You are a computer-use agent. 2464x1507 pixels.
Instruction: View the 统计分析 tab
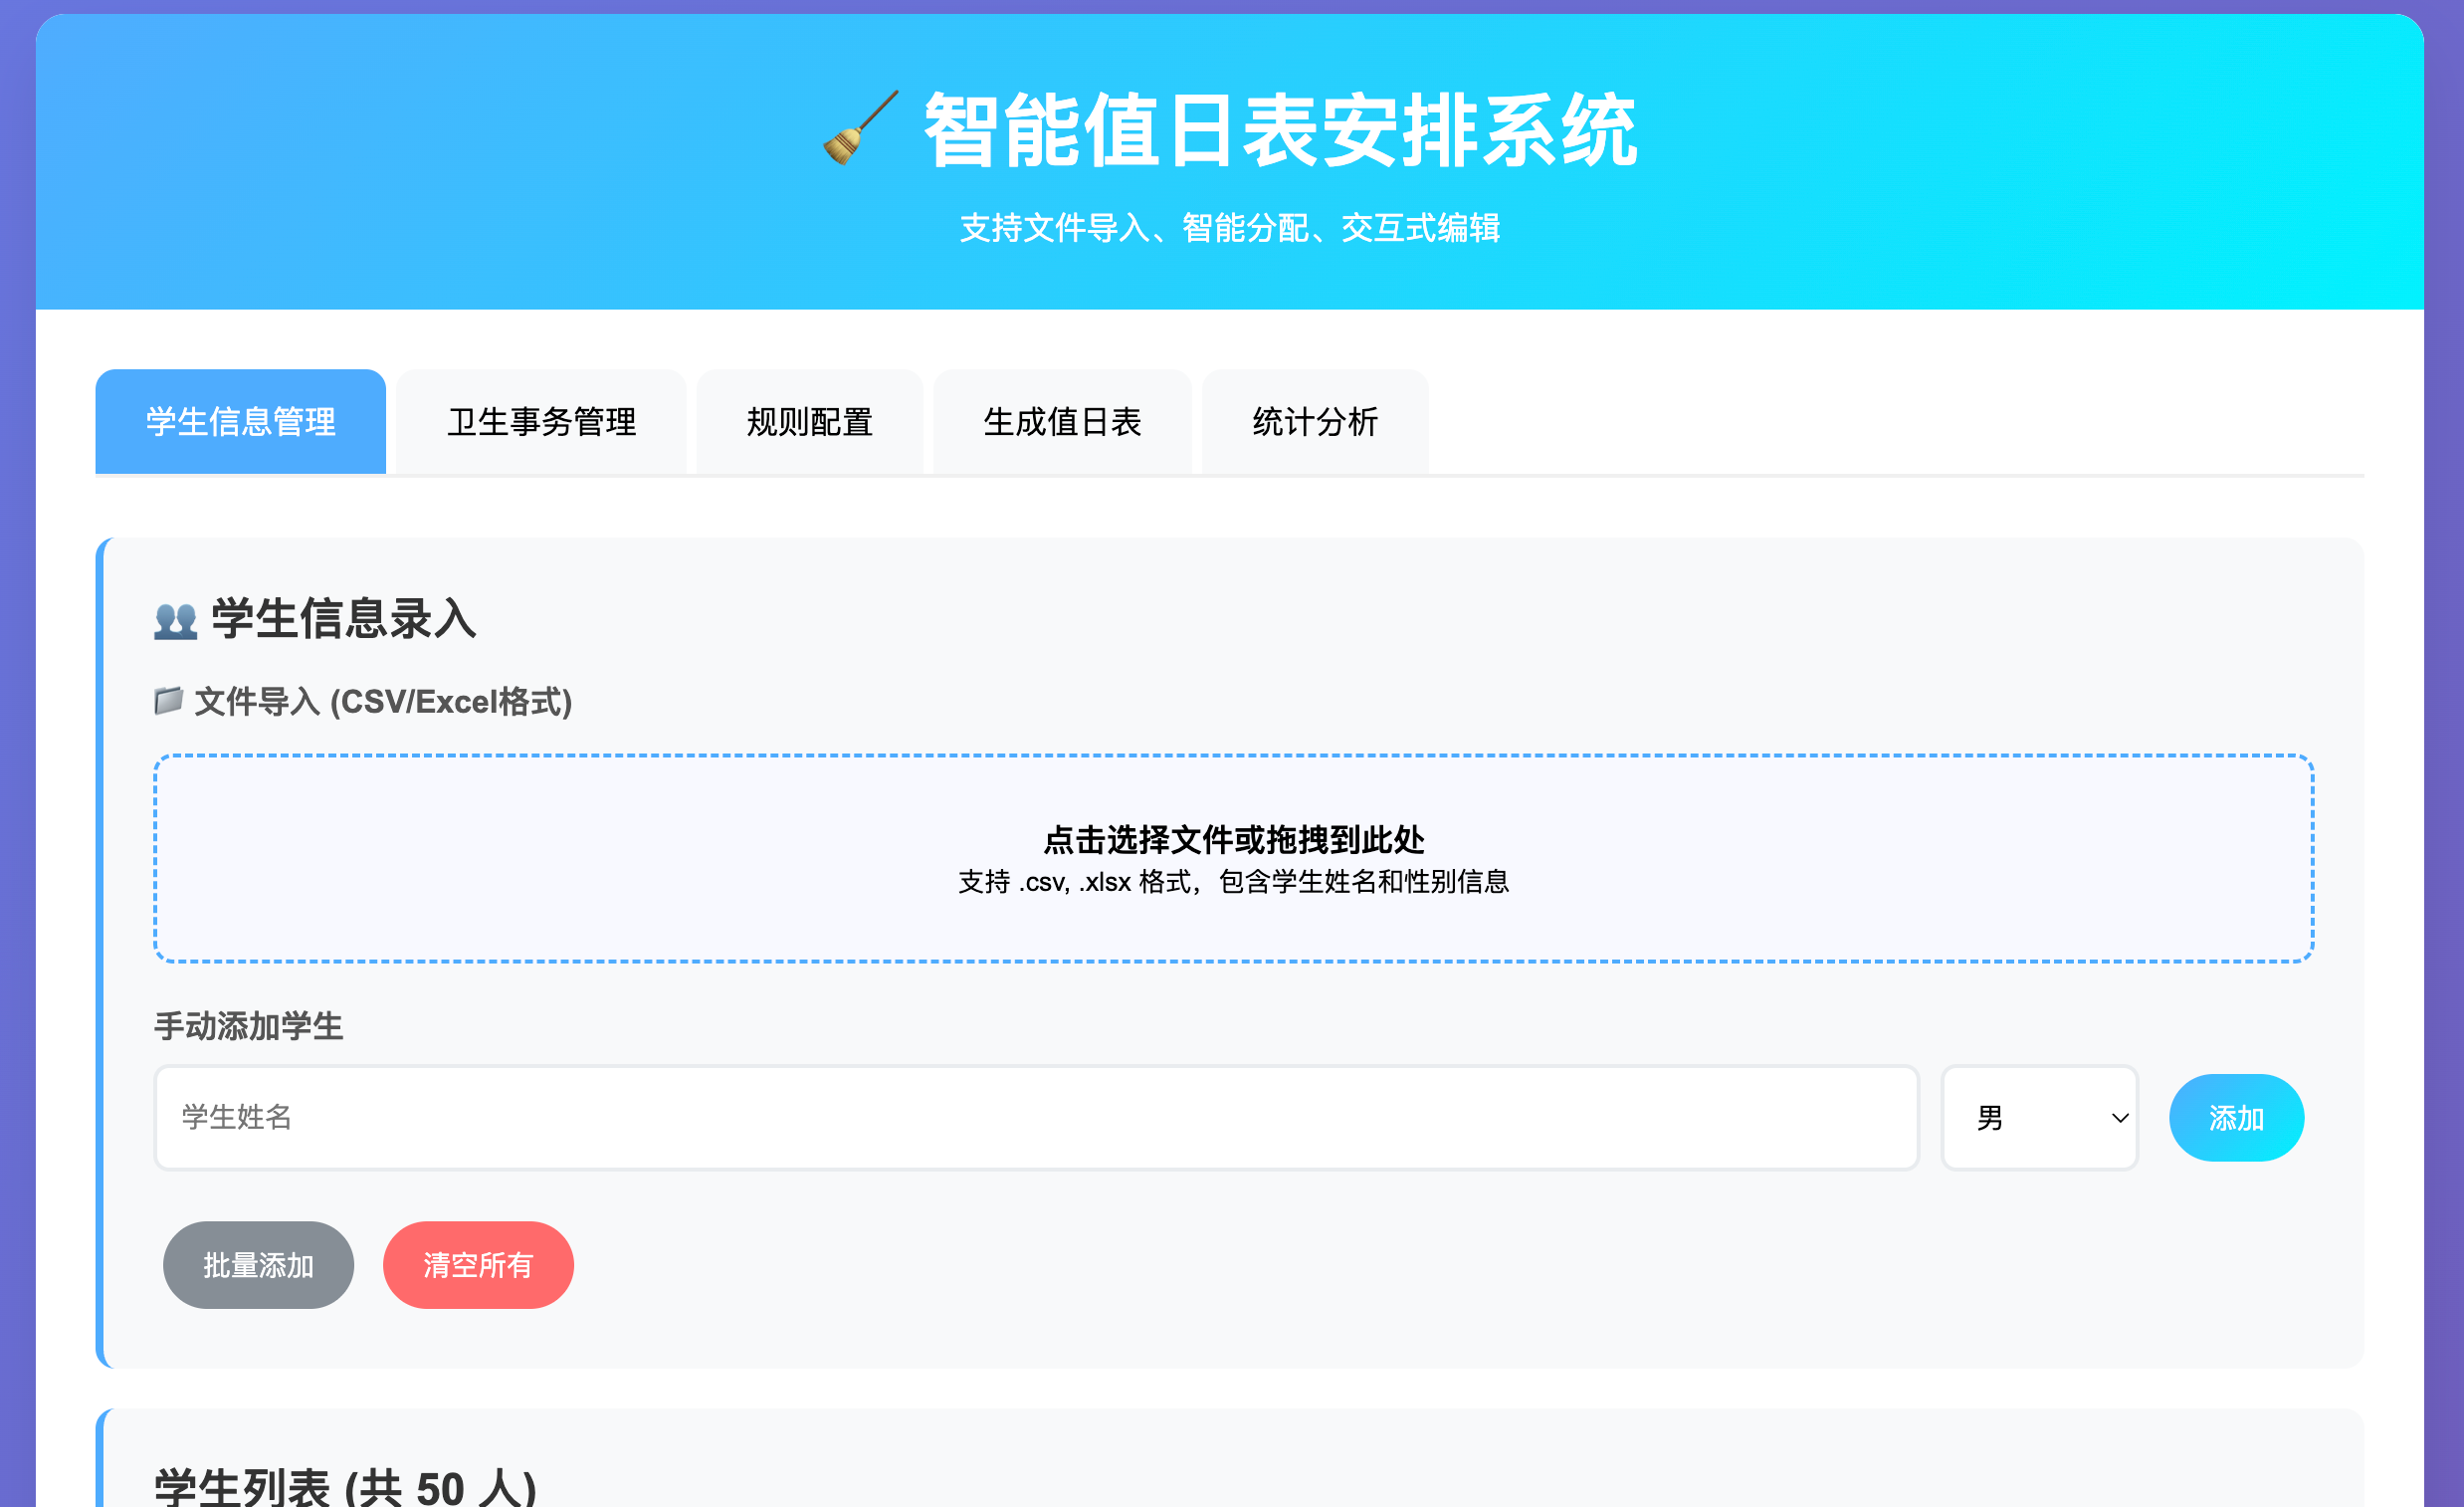tap(1314, 421)
